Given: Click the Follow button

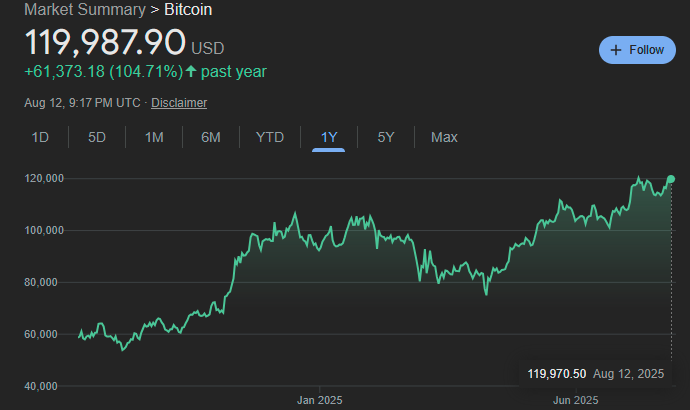Looking at the screenshot, I should pyautogui.click(x=637, y=50).
